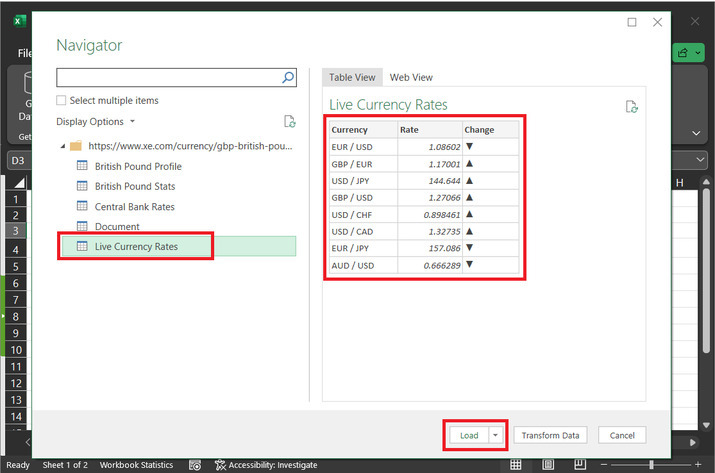
Task: Open the share button dropdown arrow
Action: click(698, 53)
